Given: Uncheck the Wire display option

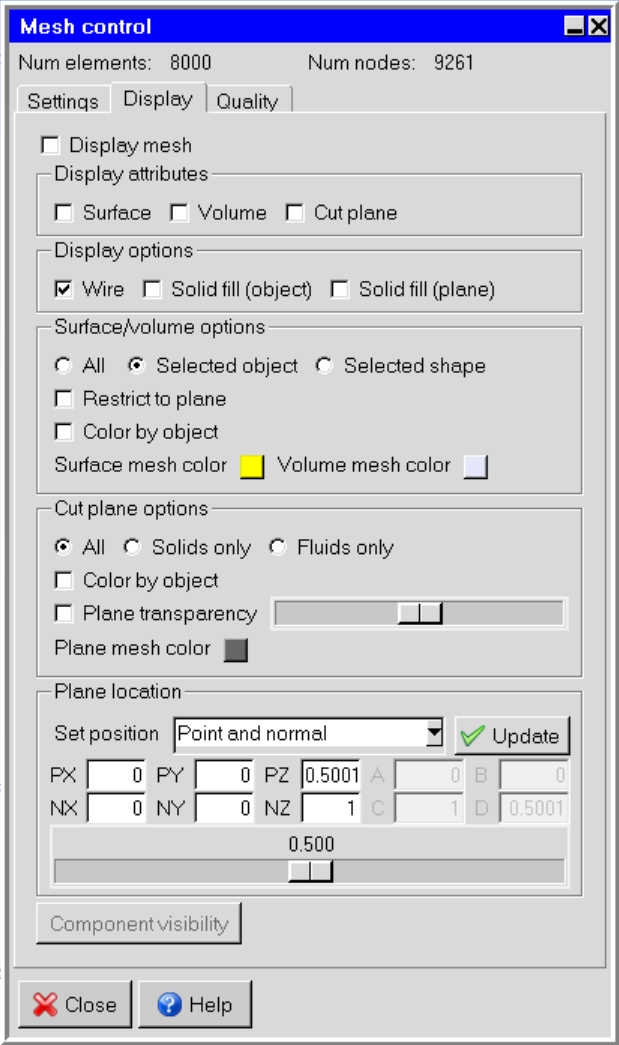Looking at the screenshot, I should click(x=64, y=290).
